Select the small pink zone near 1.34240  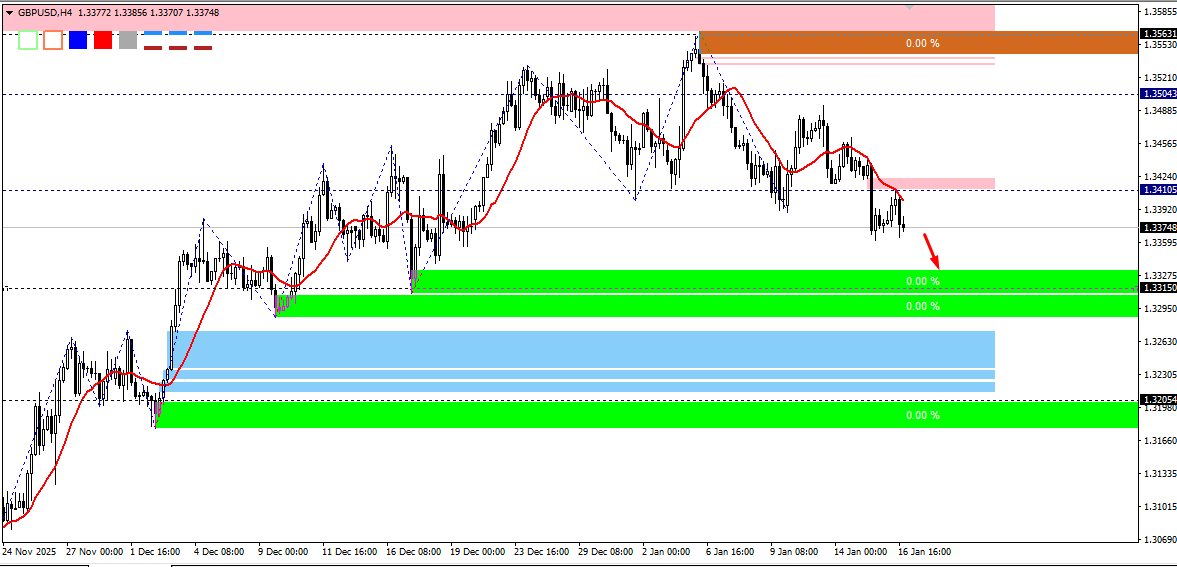(x=932, y=184)
